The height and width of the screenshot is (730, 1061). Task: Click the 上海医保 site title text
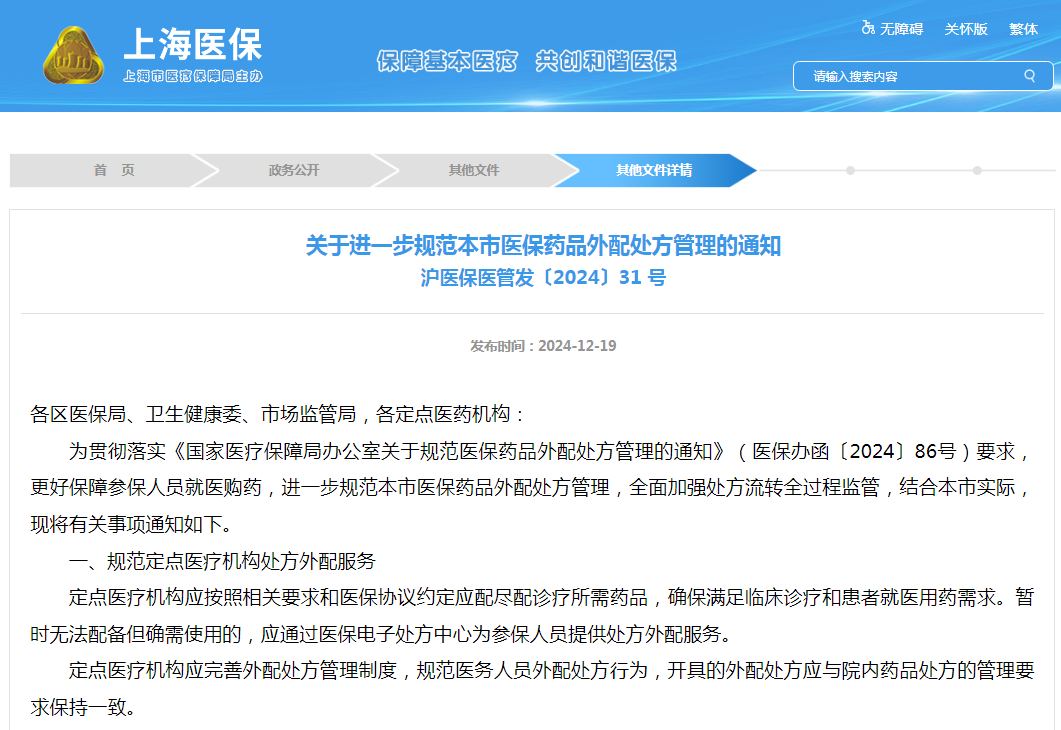click(x=192, y=45)
